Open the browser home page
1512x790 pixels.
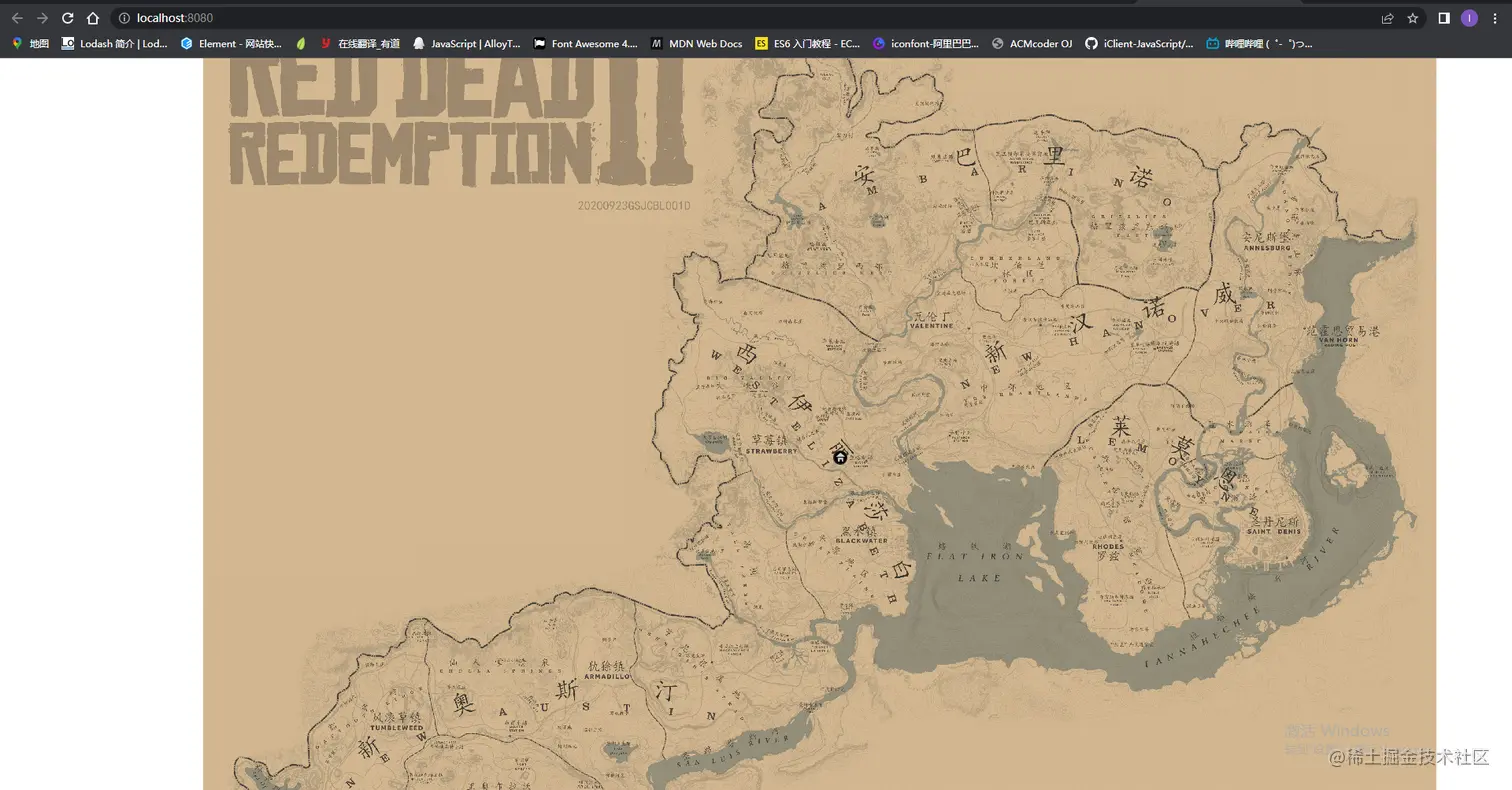click(x=93, y=18)
